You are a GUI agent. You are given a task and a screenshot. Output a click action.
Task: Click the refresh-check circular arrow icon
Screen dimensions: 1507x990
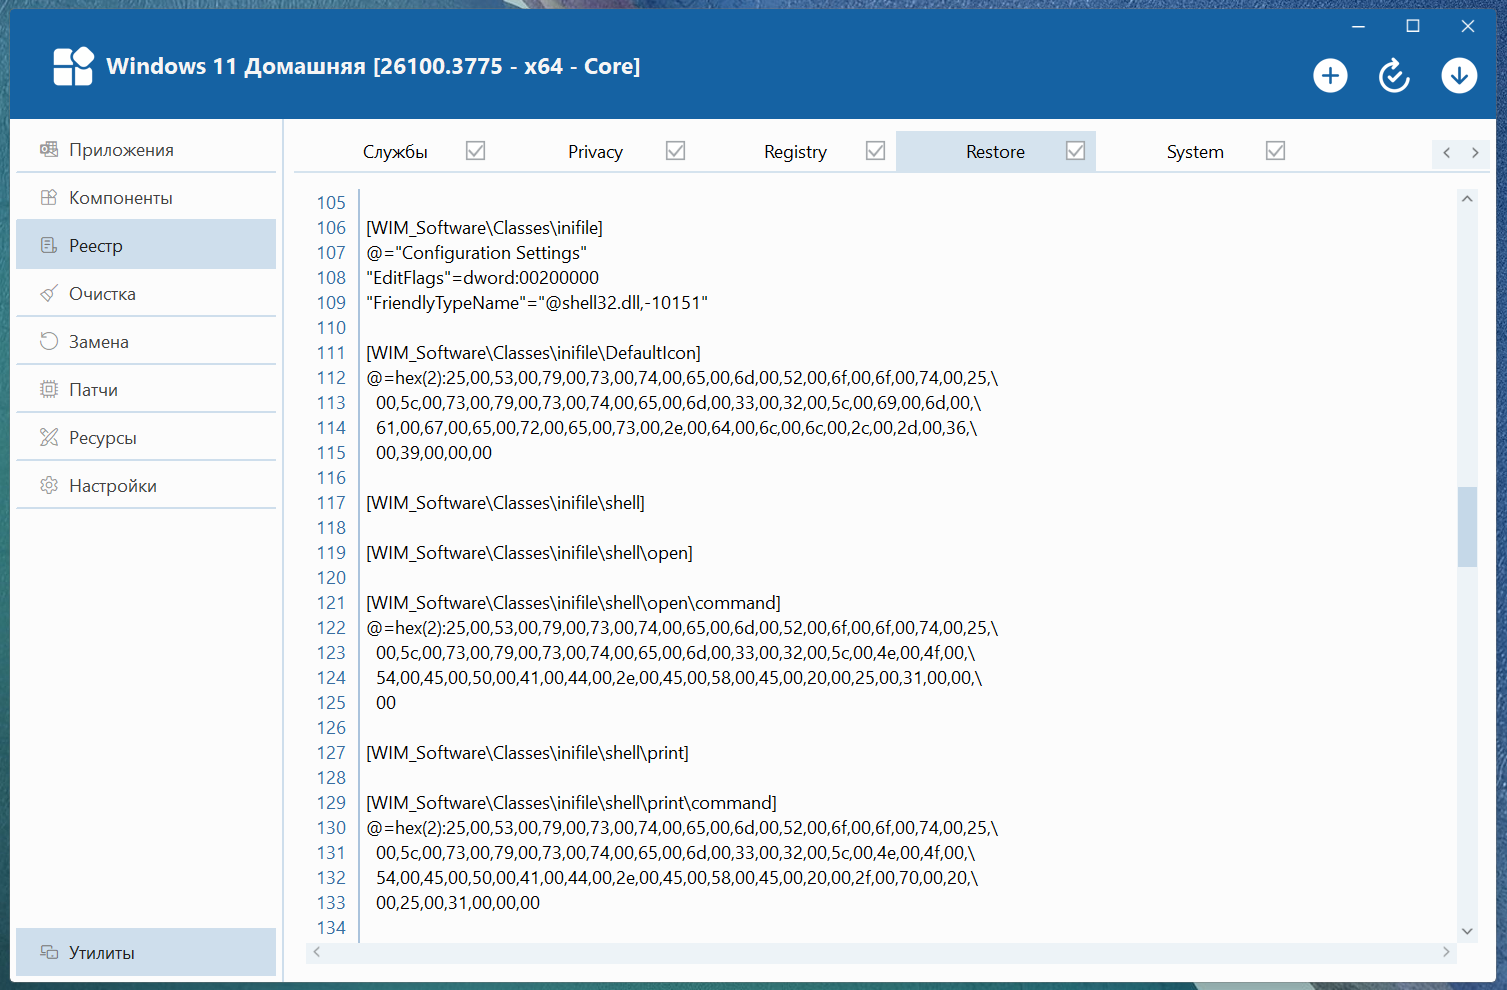[x=1394, y=76]
